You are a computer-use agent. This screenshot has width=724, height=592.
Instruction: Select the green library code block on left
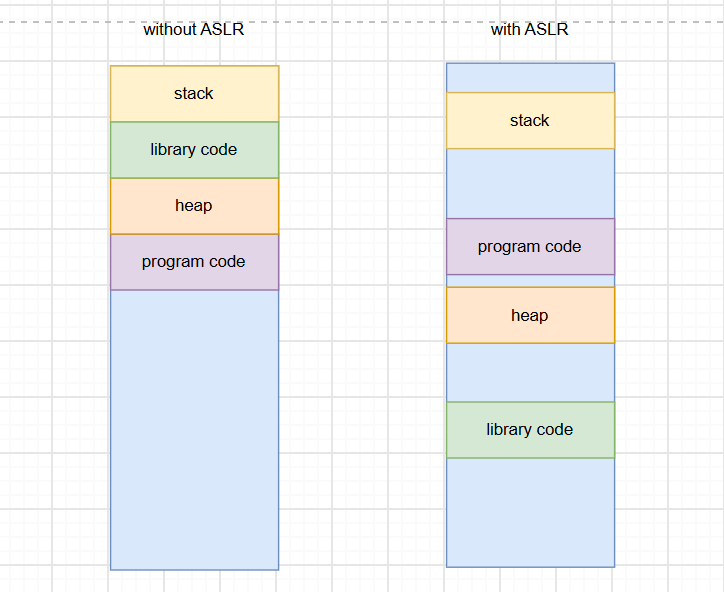194,150
